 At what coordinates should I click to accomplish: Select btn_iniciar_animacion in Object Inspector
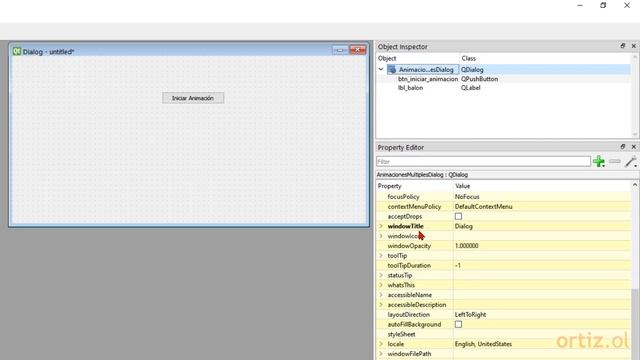click(x=428, y=79)
